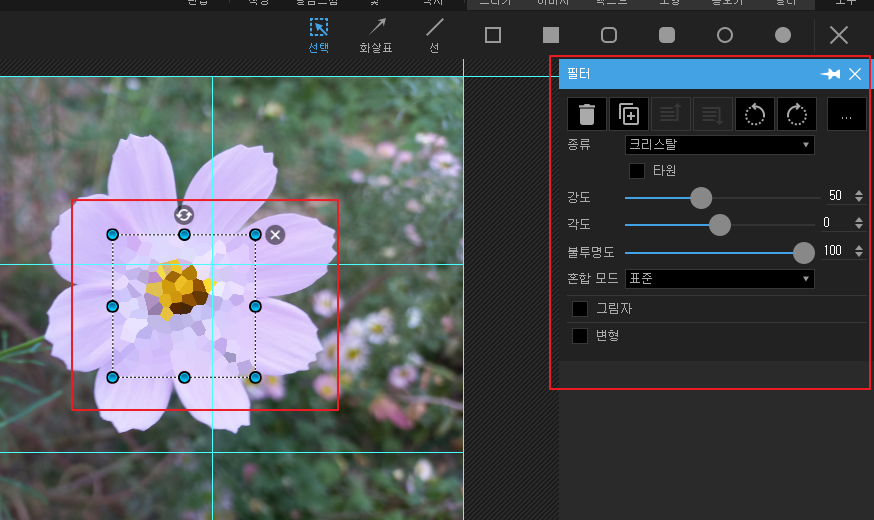Viewport: 874px width, 520px height.
Task: Toggle the 그림자 shadow checkbox
Action: pyautogui.click(x=580, y=309)
